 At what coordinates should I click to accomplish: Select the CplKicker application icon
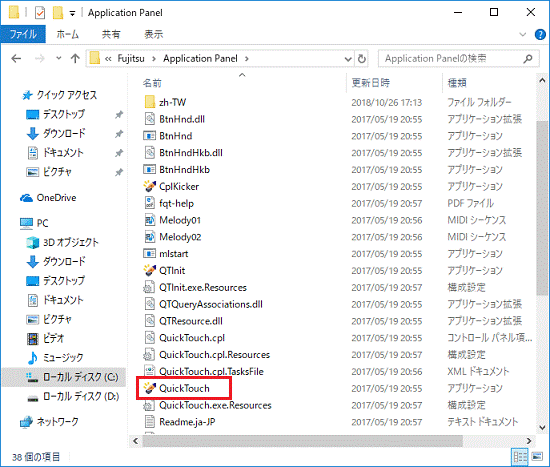click(150, 186)
